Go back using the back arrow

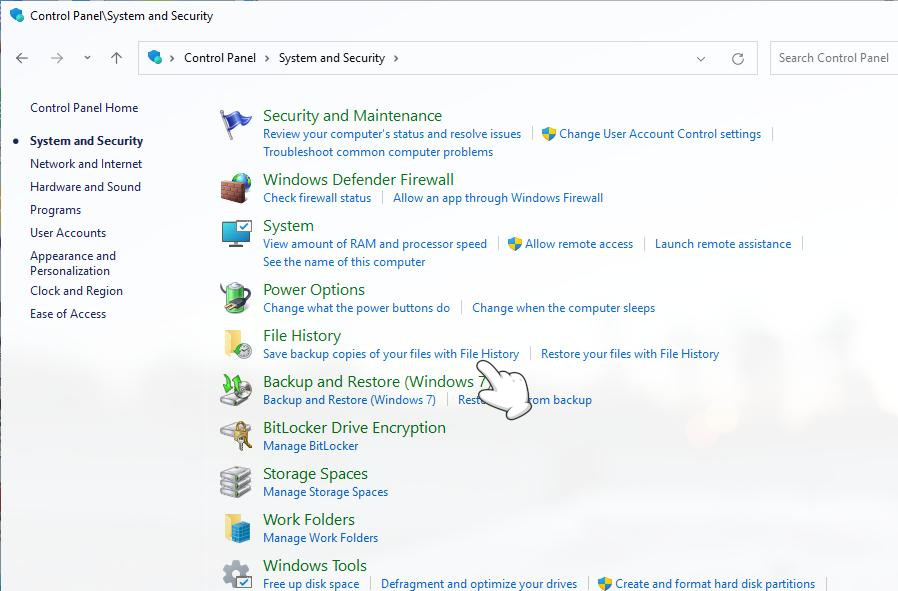(x=23, y=58)
